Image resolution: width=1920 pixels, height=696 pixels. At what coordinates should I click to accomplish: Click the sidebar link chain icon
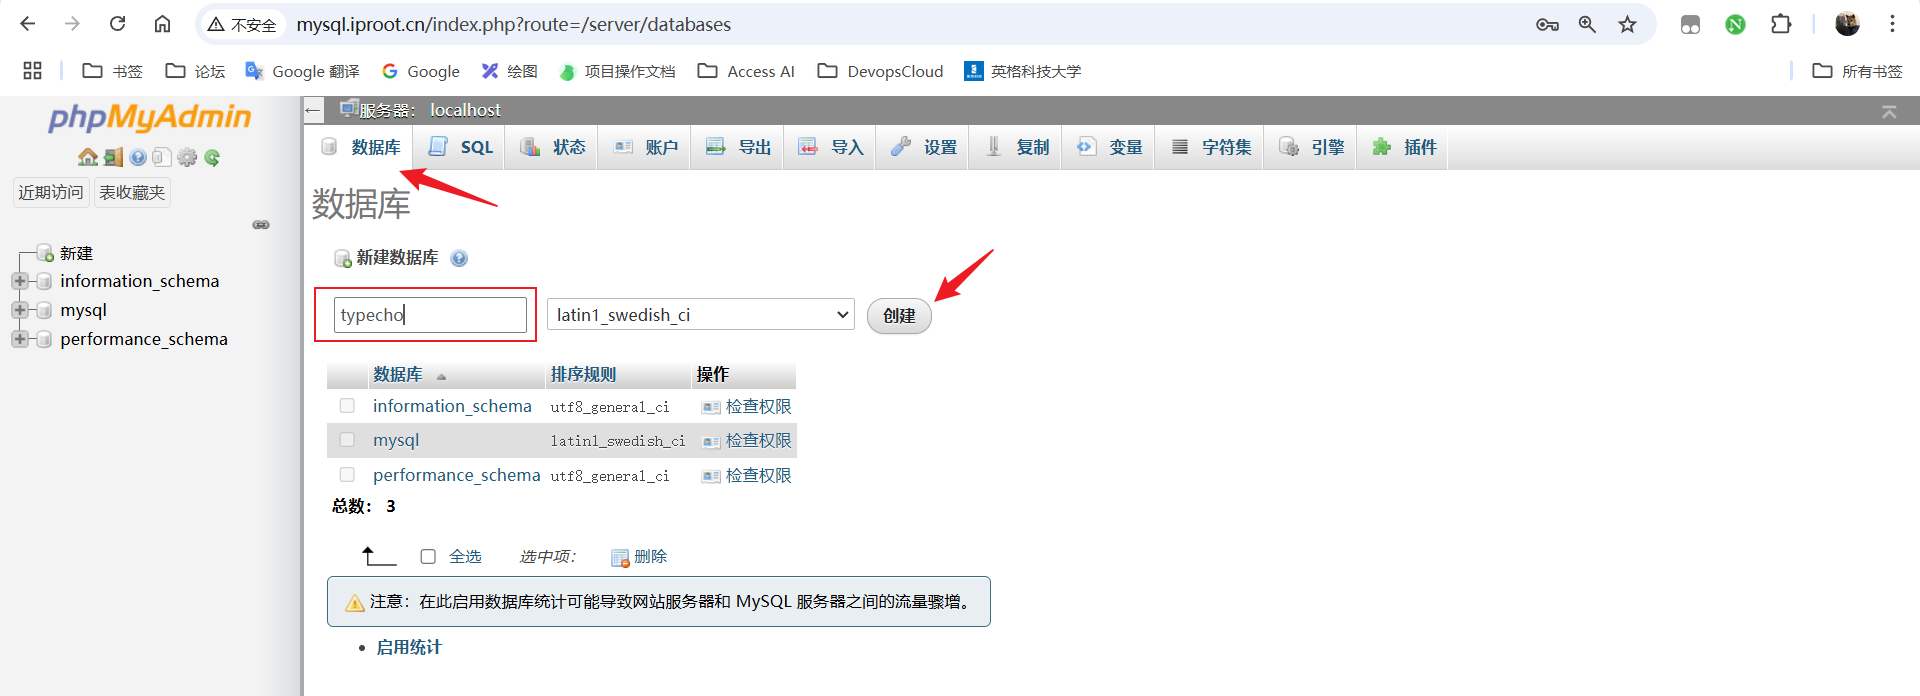click(261, 225)
